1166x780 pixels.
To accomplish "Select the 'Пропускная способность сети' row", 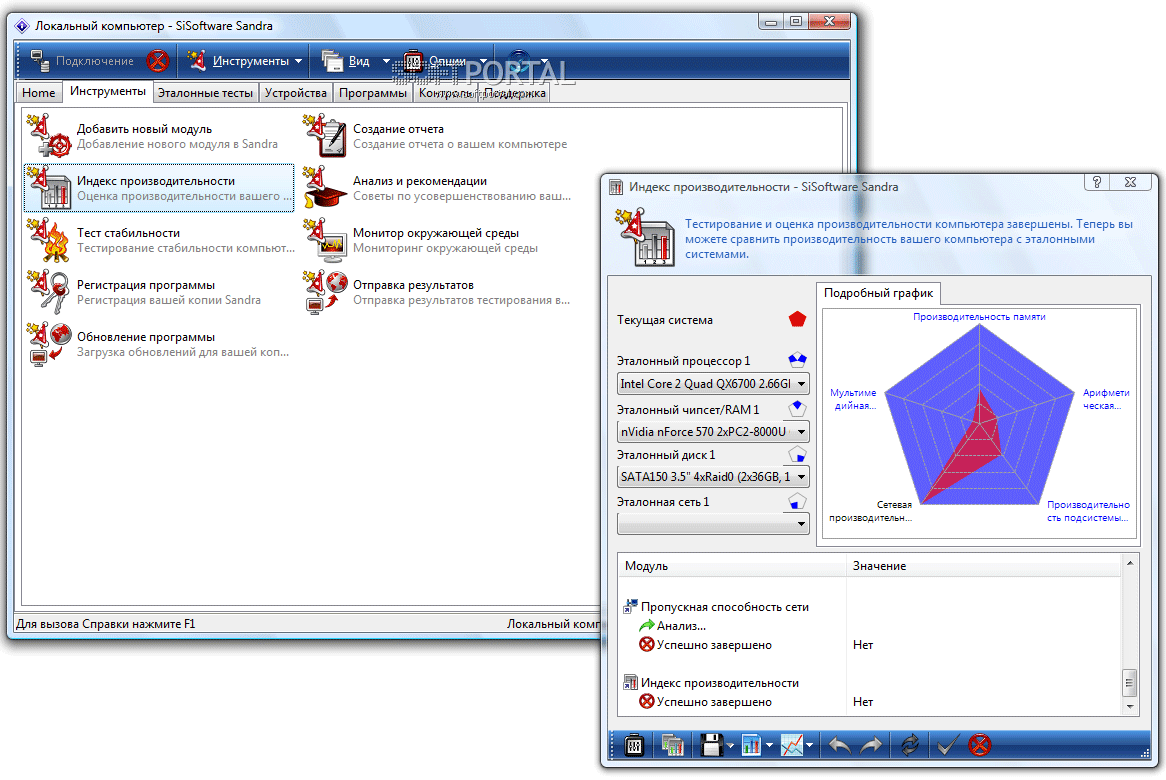I will (724, 607).
